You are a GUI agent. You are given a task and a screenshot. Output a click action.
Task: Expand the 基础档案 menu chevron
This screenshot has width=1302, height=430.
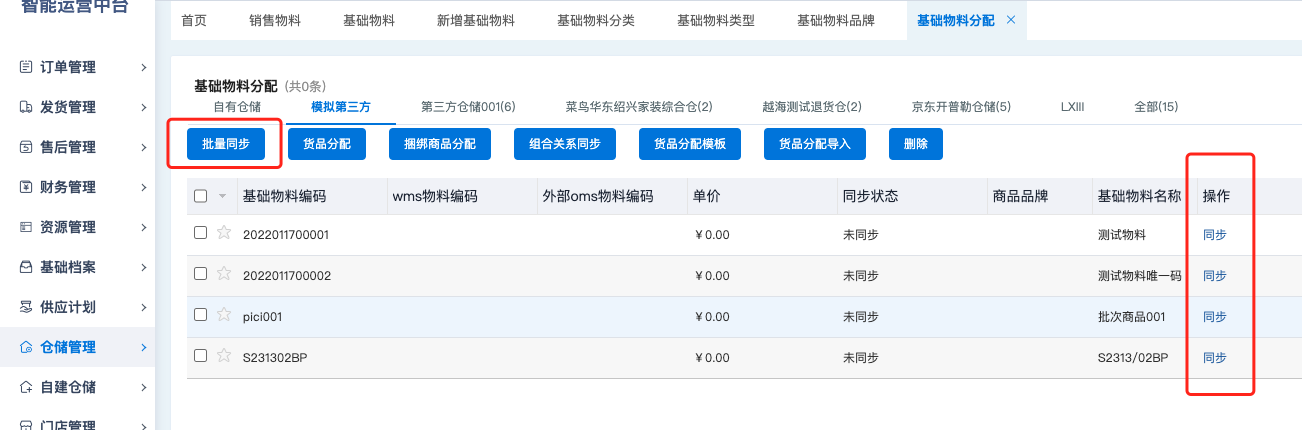(x=143, y=267)
